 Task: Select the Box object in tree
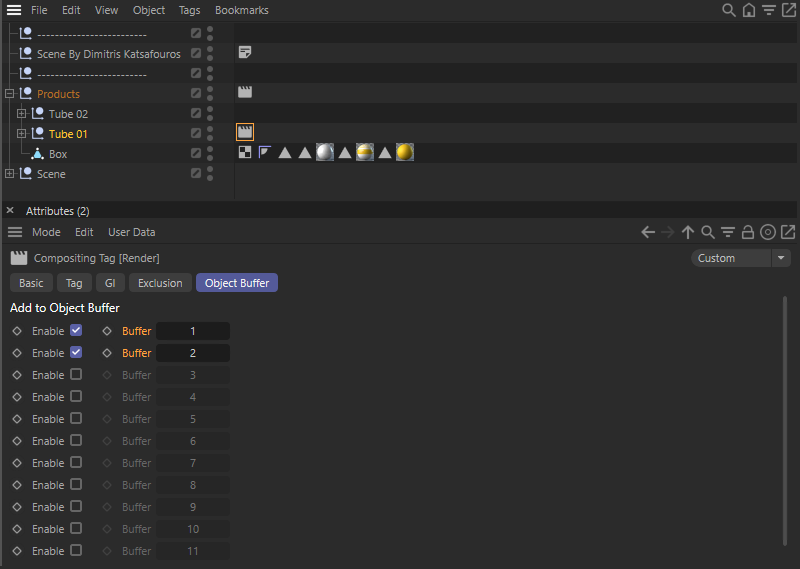(x=58, y=154)
